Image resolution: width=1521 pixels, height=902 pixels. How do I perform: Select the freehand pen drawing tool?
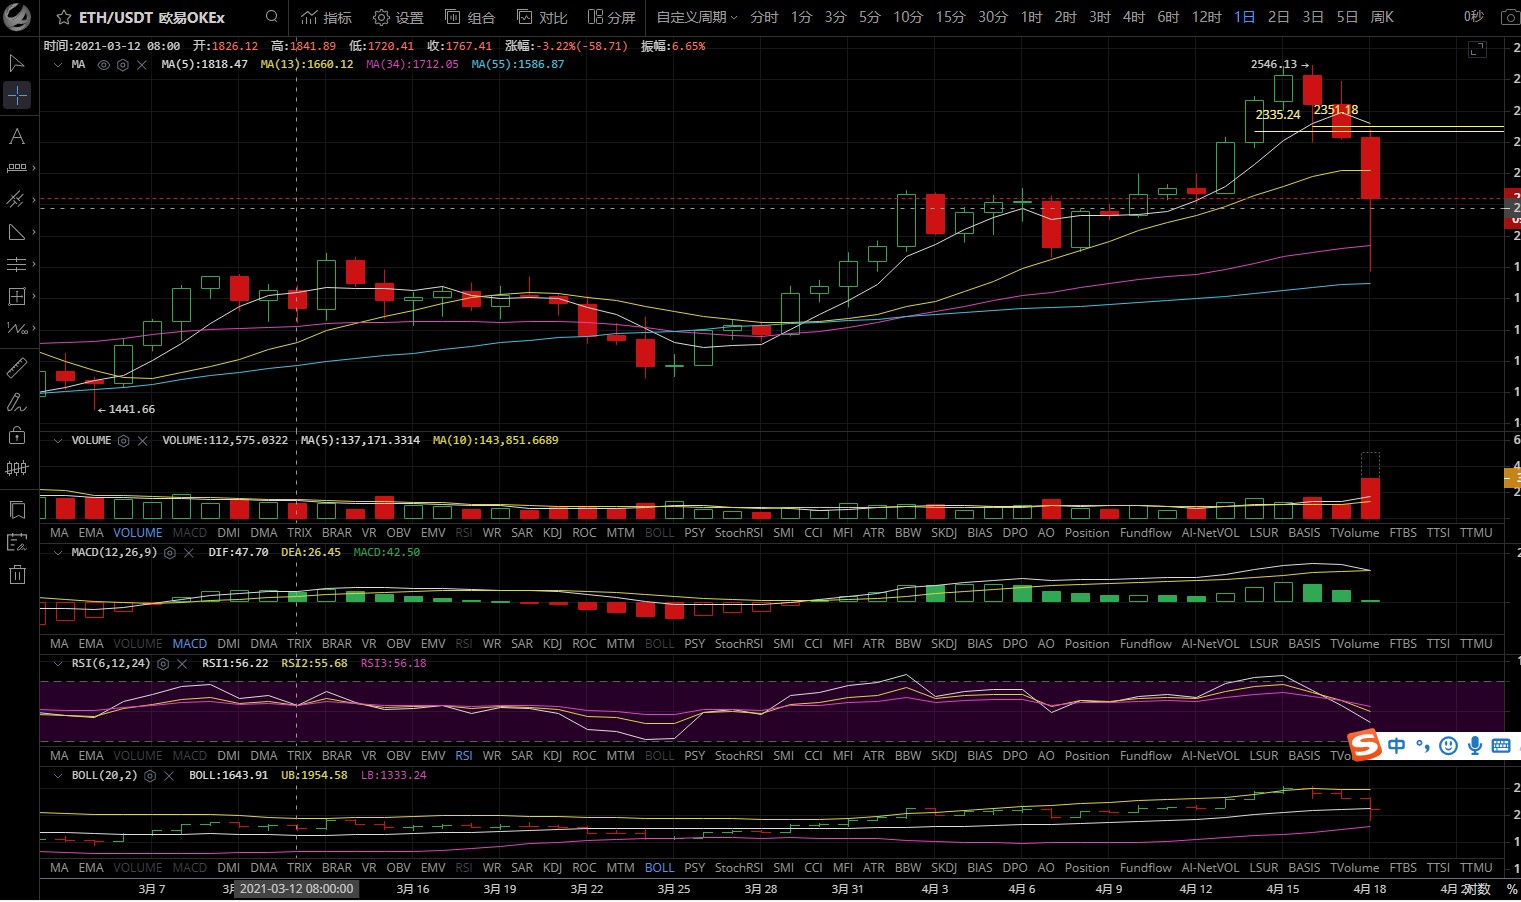[x=17, y=402]
